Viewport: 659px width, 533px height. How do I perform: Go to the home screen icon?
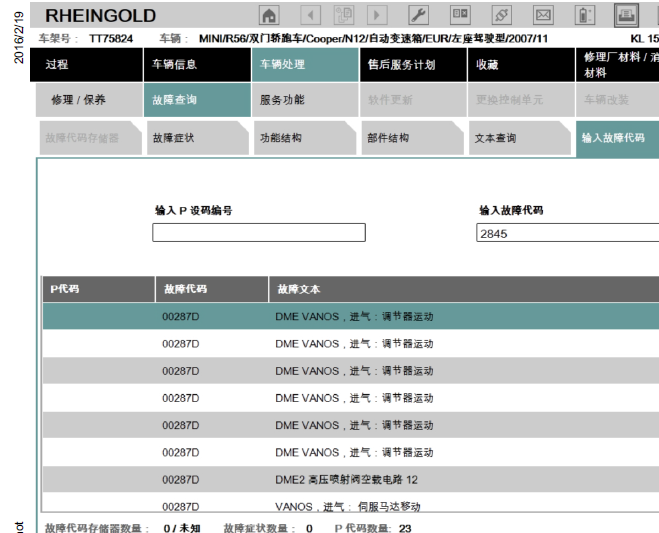point(269,16)
